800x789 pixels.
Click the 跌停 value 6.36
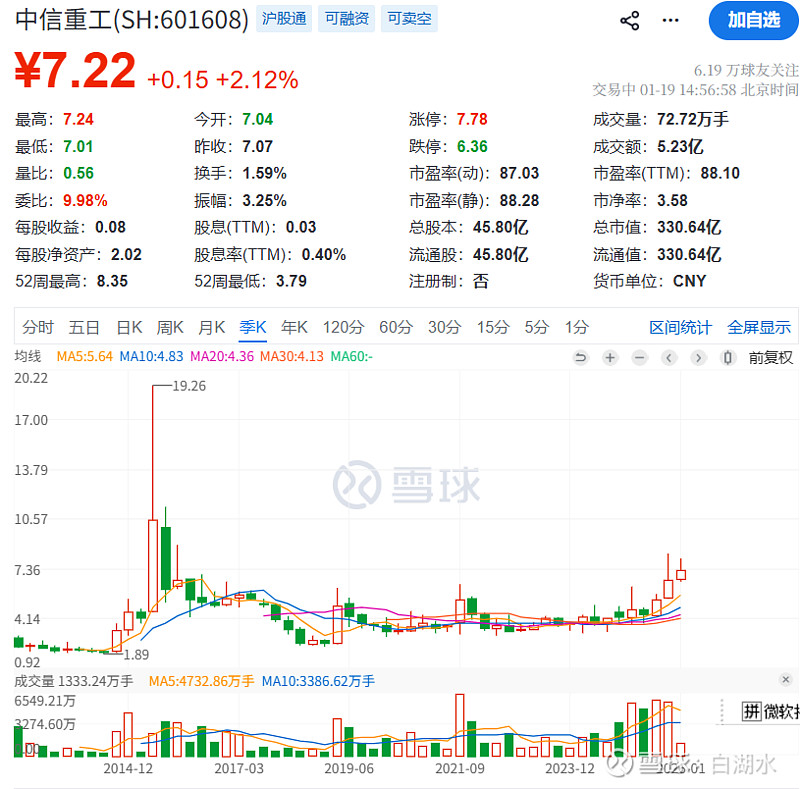click(472, 146)
